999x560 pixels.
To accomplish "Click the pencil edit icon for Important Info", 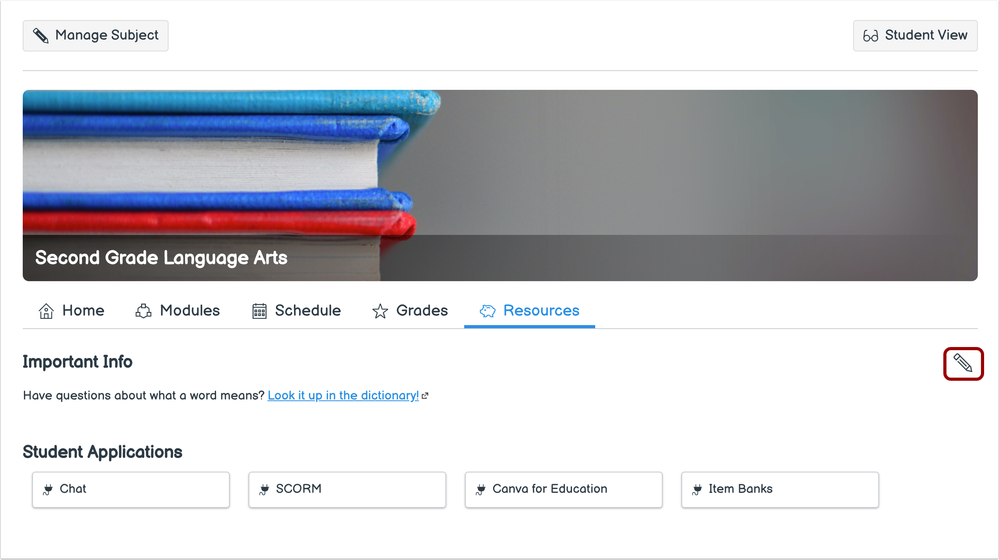I will tap(963, 363).
